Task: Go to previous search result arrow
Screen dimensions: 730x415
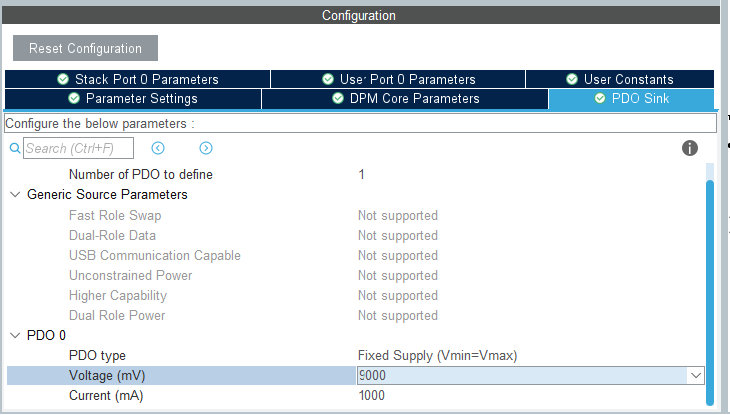Action: [x=158, y=148]
